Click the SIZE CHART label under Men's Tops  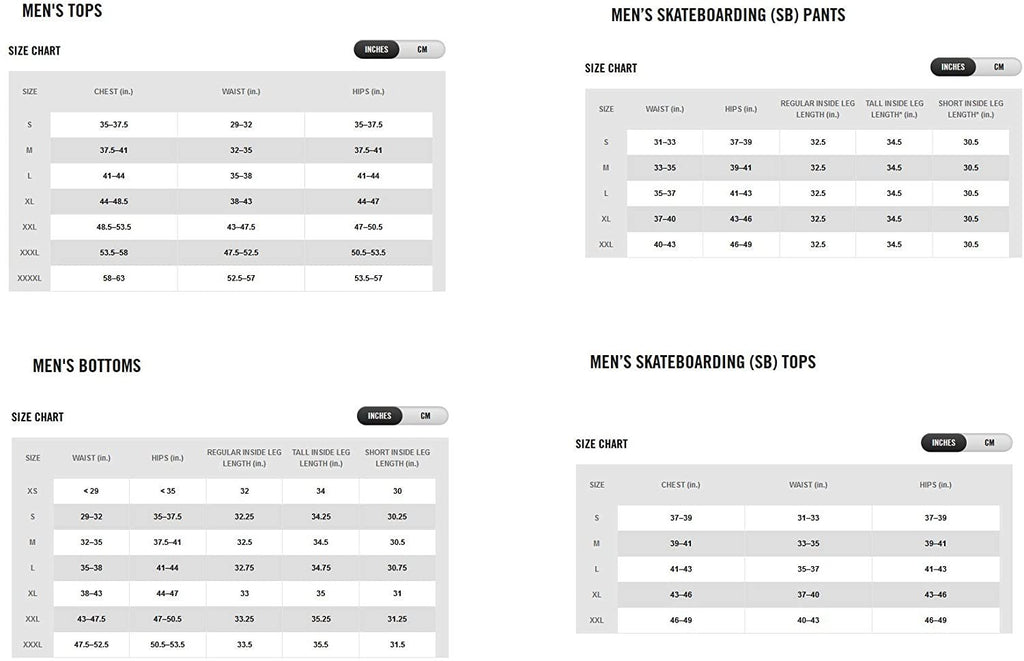point(33,49)
